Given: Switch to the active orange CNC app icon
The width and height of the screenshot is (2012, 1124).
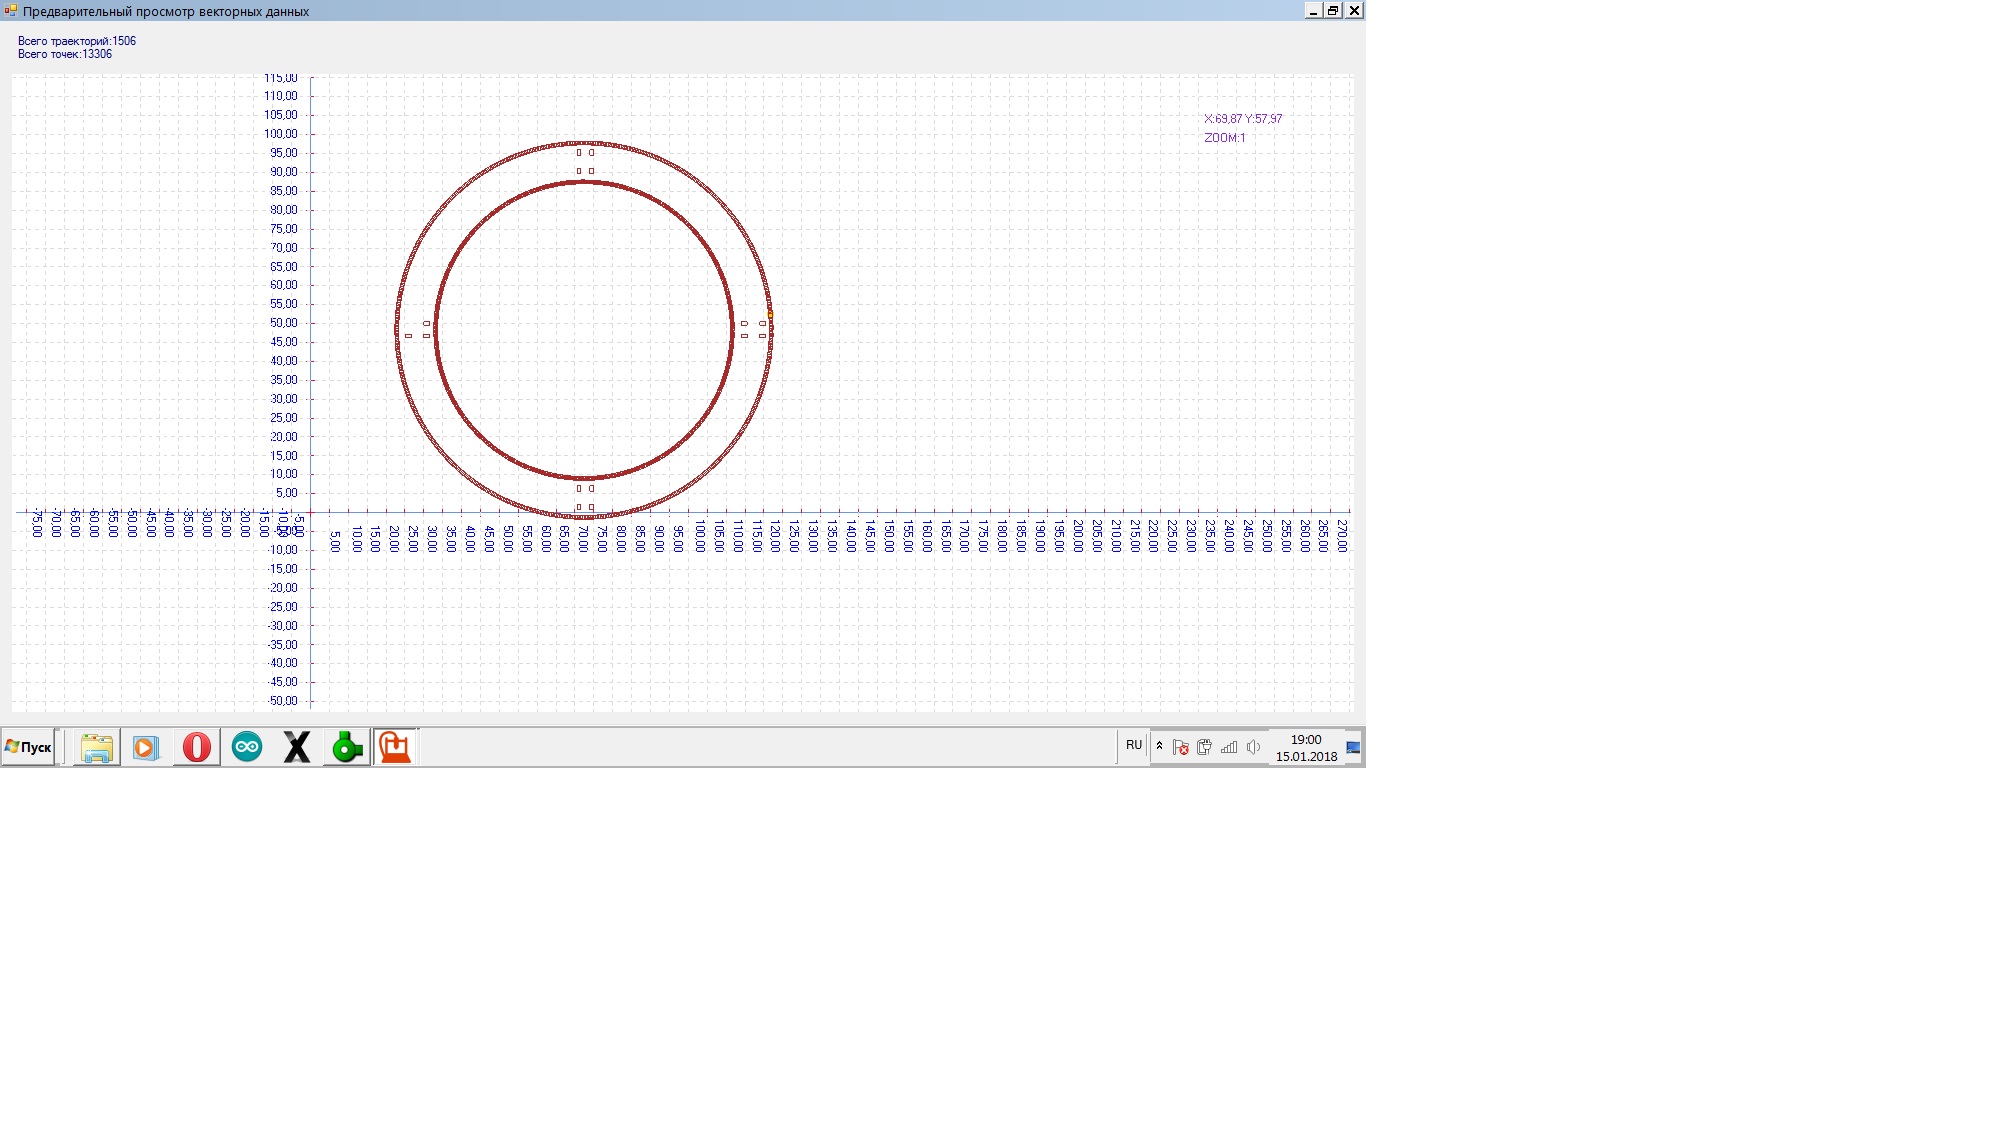Looking at the screenshot, I should [395, 747].
